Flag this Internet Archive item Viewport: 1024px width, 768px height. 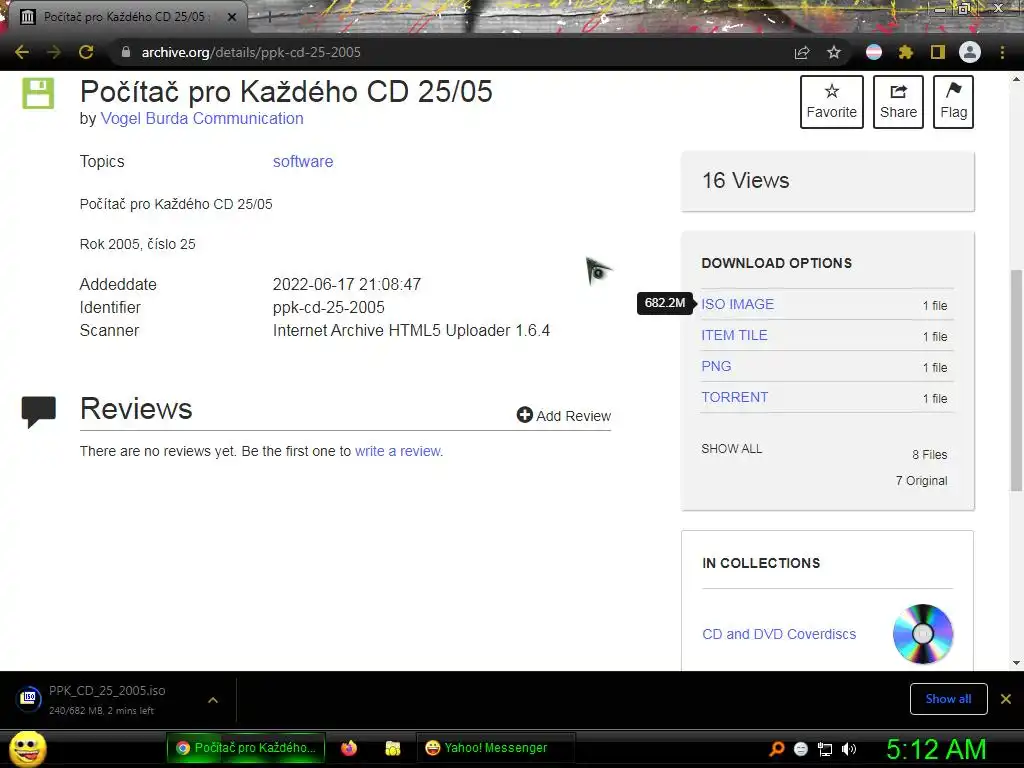953,102
